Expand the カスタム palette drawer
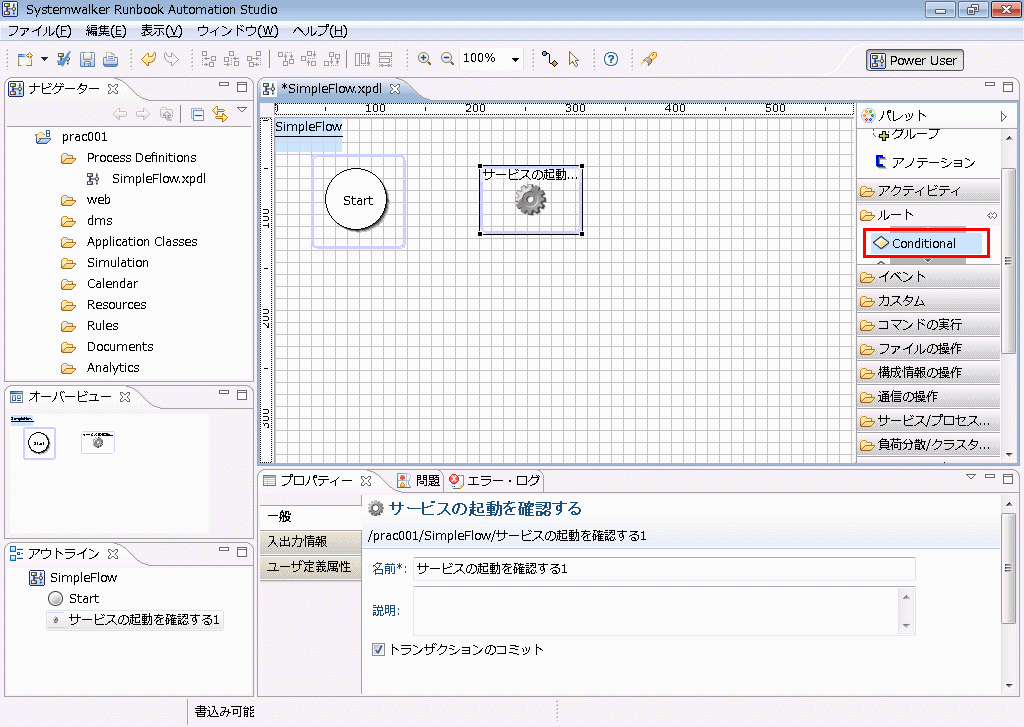 click(928, 300)
